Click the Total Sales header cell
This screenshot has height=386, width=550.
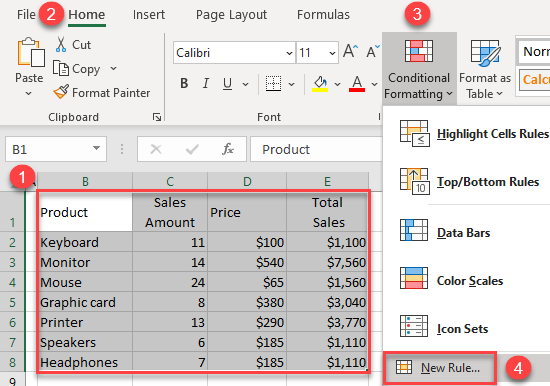pyautogui.click(x=327, y=212)
